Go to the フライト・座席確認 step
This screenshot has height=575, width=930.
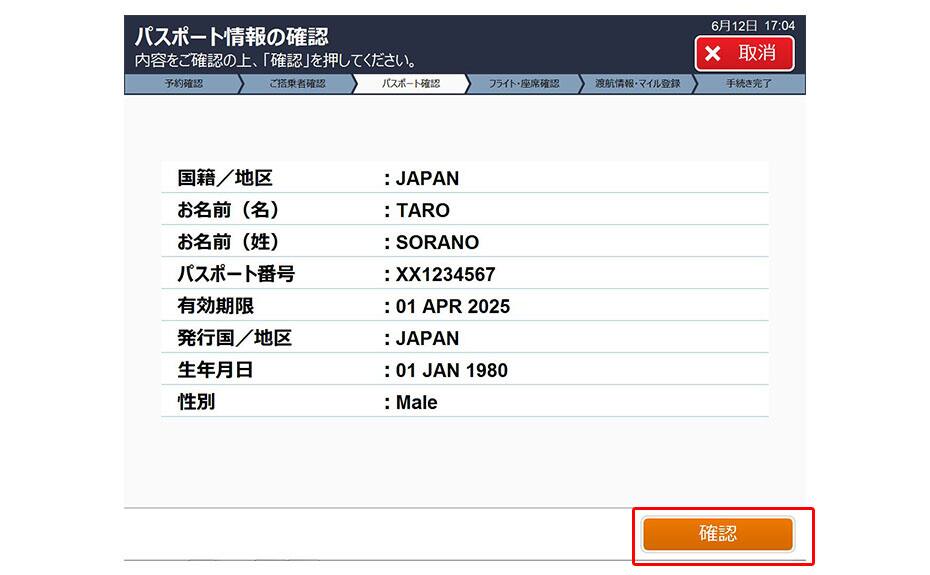523,84
